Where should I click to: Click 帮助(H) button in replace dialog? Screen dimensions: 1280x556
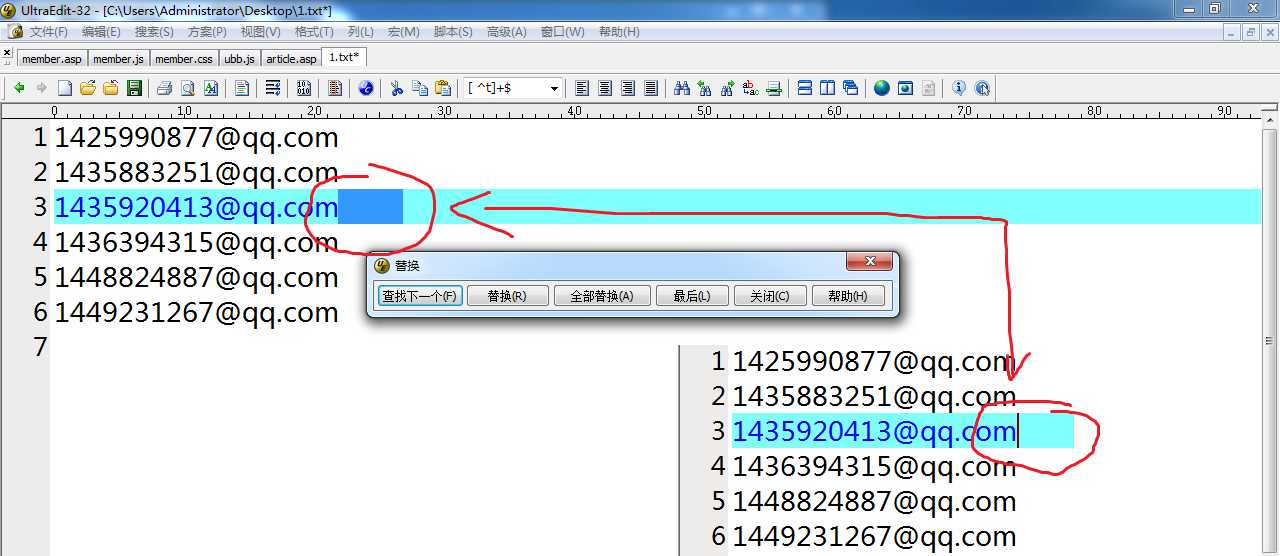(848, 296)
